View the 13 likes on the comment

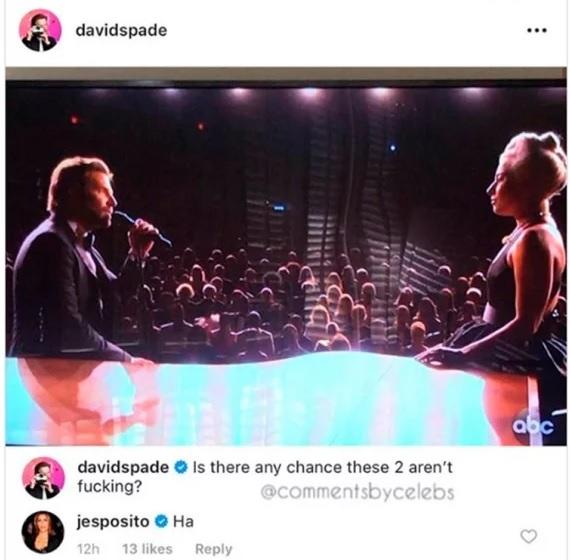(147, 549)
